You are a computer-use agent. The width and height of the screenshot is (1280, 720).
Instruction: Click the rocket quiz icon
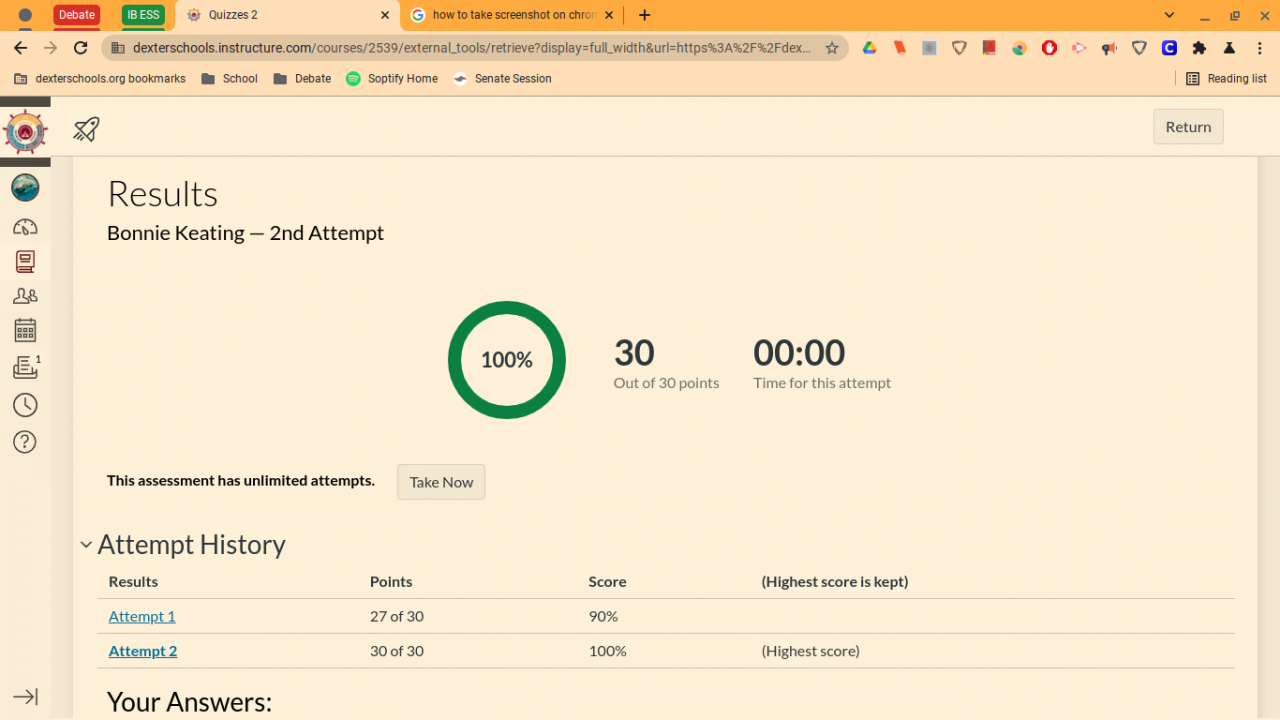coord(87,128)
